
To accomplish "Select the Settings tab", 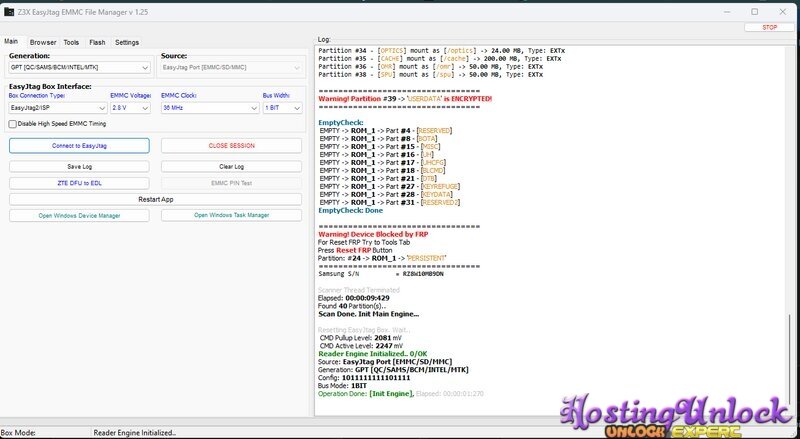I will coord(127,42).
